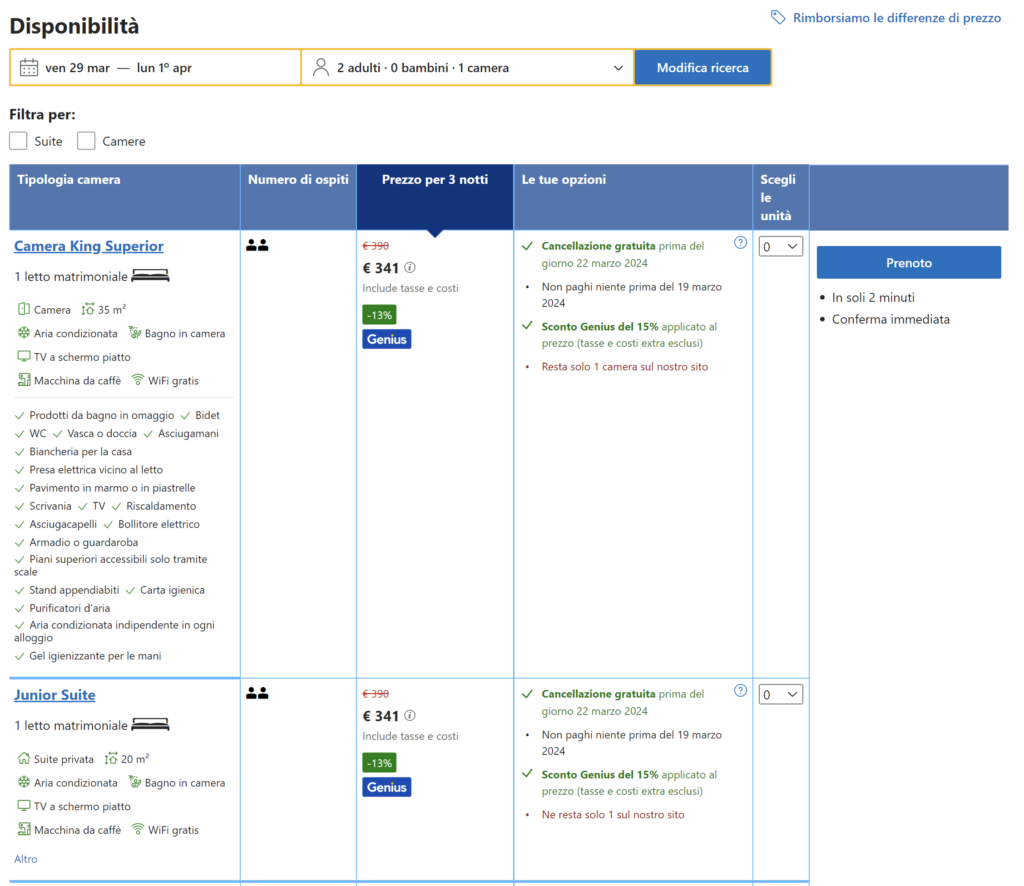Click the guests person icon
This screenshot has height=886, width=1024.
point(320,68)
